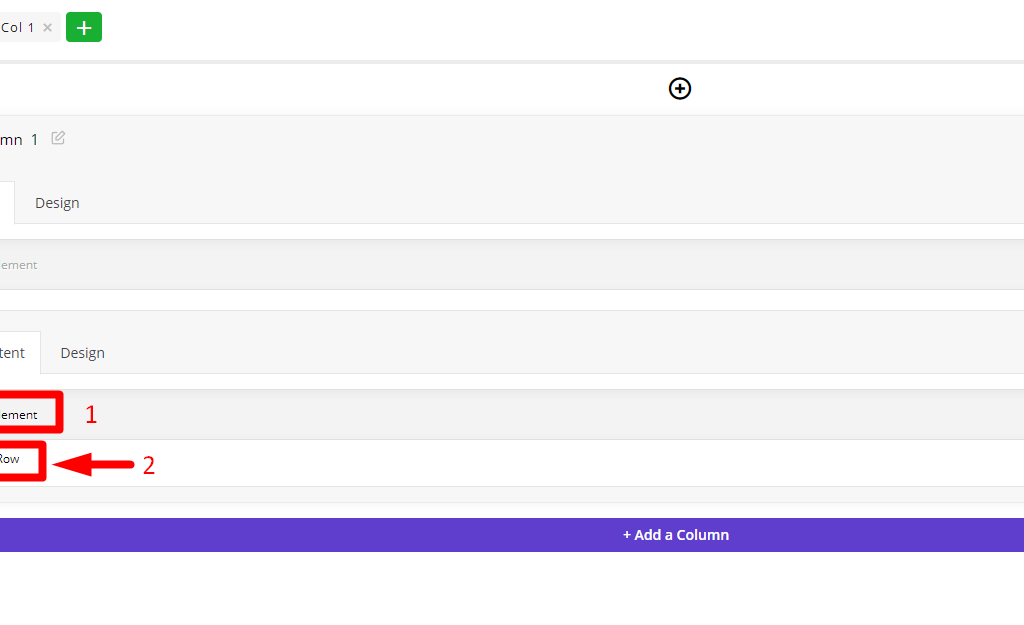The height and width of the screenshot is (625, 1024).
Task: Click the blank tab bar area right of the lower Design tab
Action: point(573,353)
